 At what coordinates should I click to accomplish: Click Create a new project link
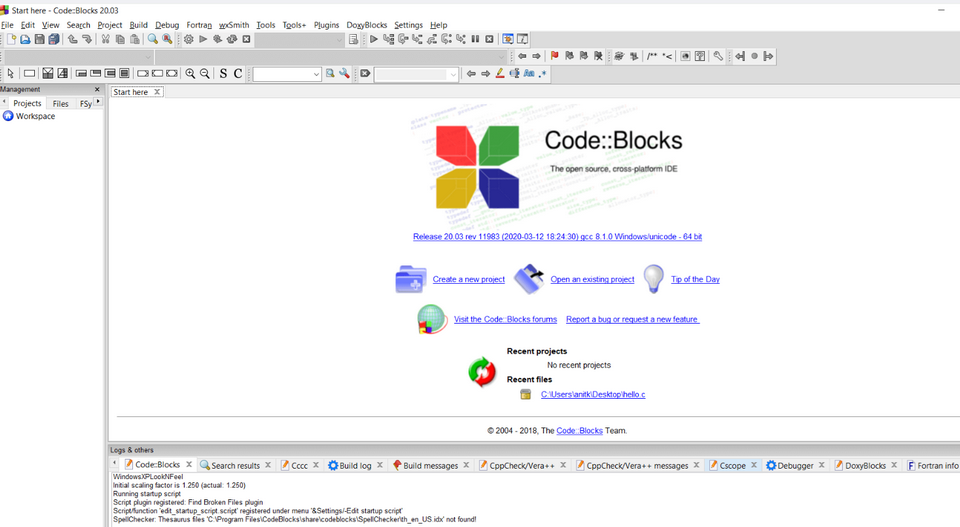[x=468, y=279]
